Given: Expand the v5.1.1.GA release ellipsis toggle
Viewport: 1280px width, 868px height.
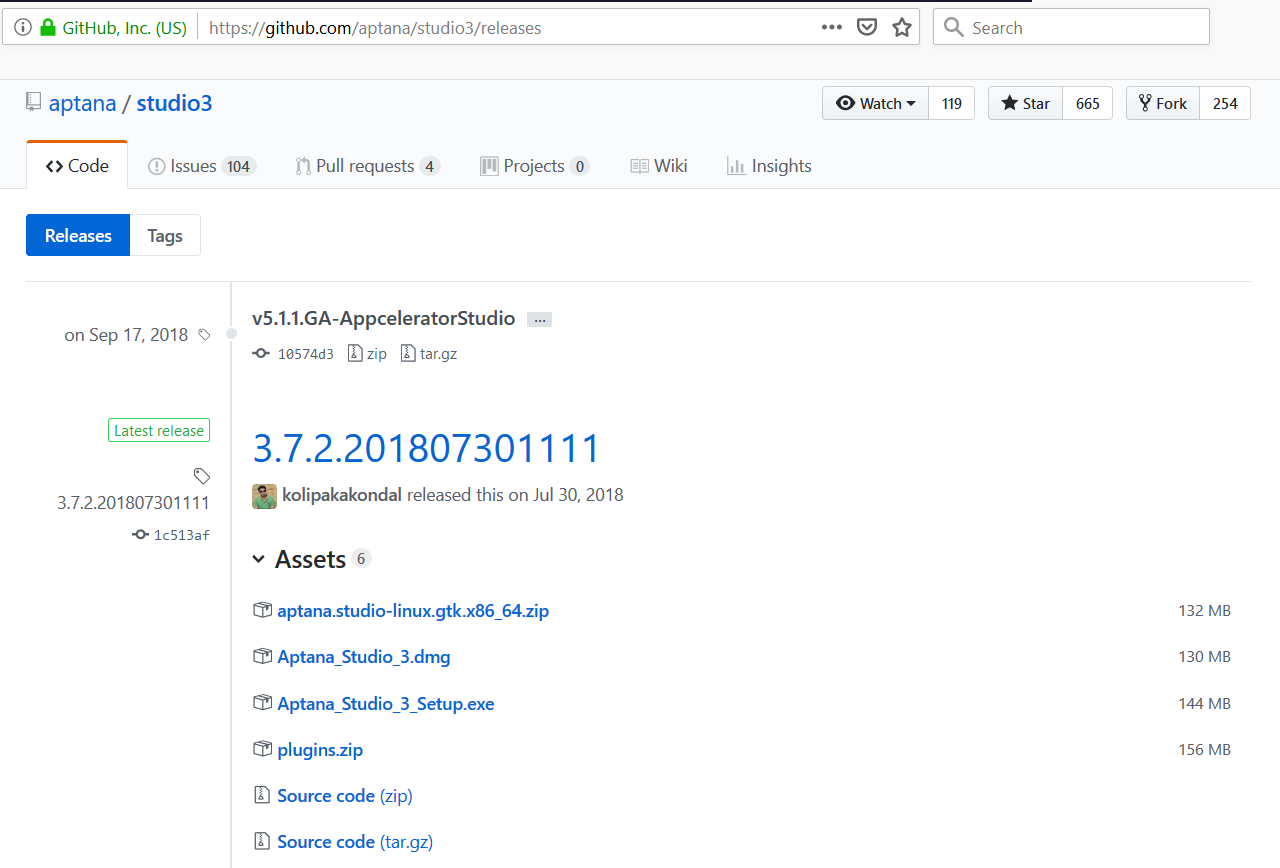Looking at the screenshot, I should pyautogui.click(x=540, y=320).
